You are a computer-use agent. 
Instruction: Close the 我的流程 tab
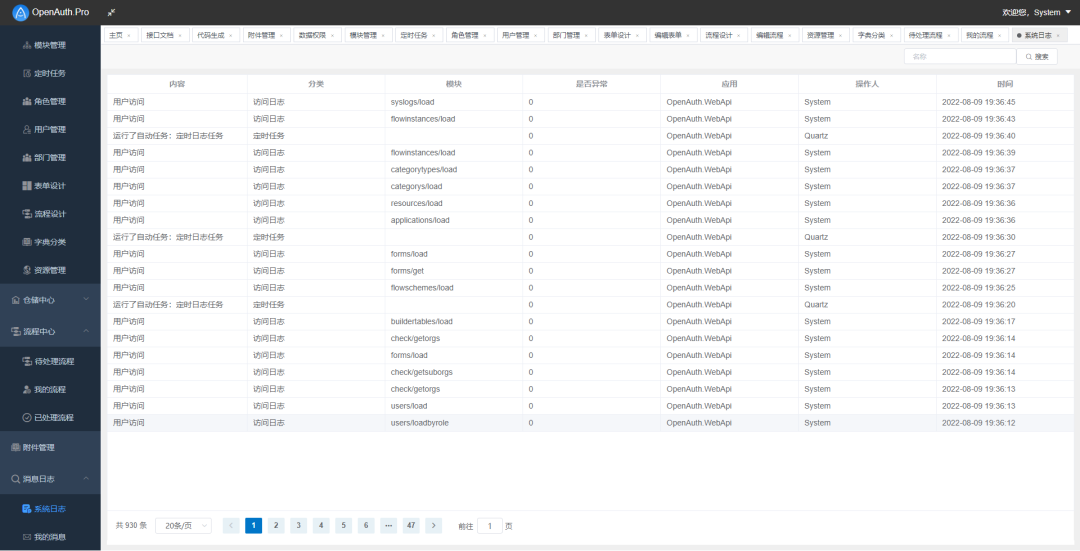tap(1000, 35)
